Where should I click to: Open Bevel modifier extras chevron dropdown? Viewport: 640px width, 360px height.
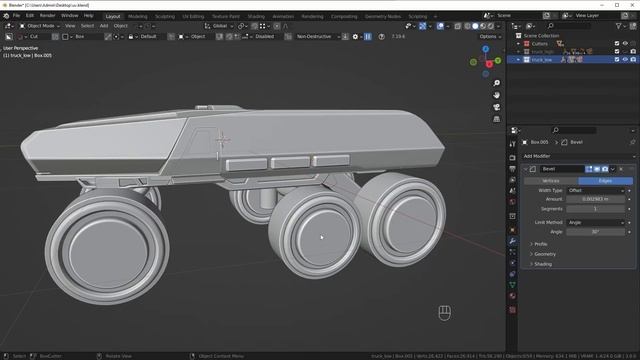click(613, 169)
